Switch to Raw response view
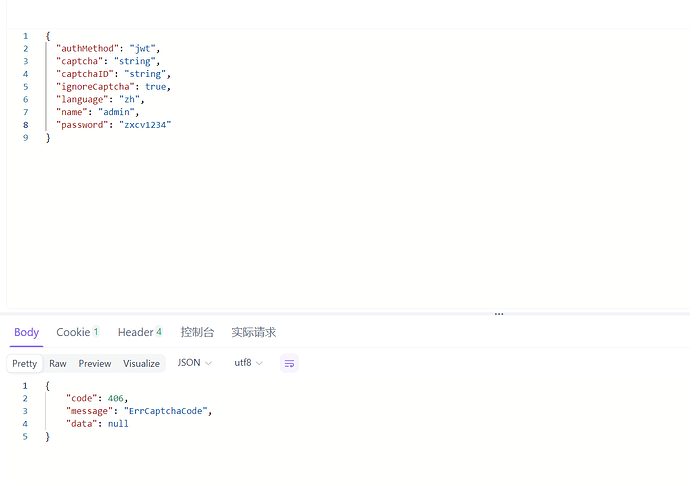 point(58,364)
